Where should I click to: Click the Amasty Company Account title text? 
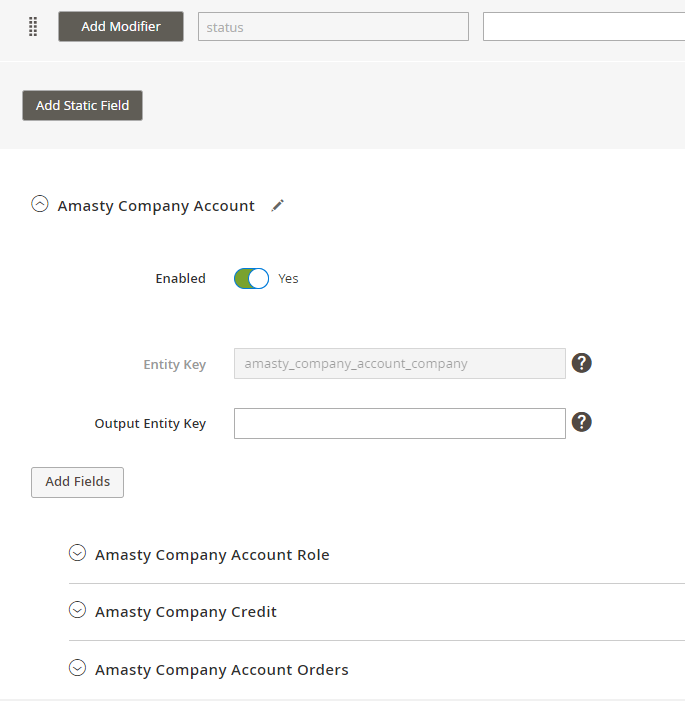point(156,206)
